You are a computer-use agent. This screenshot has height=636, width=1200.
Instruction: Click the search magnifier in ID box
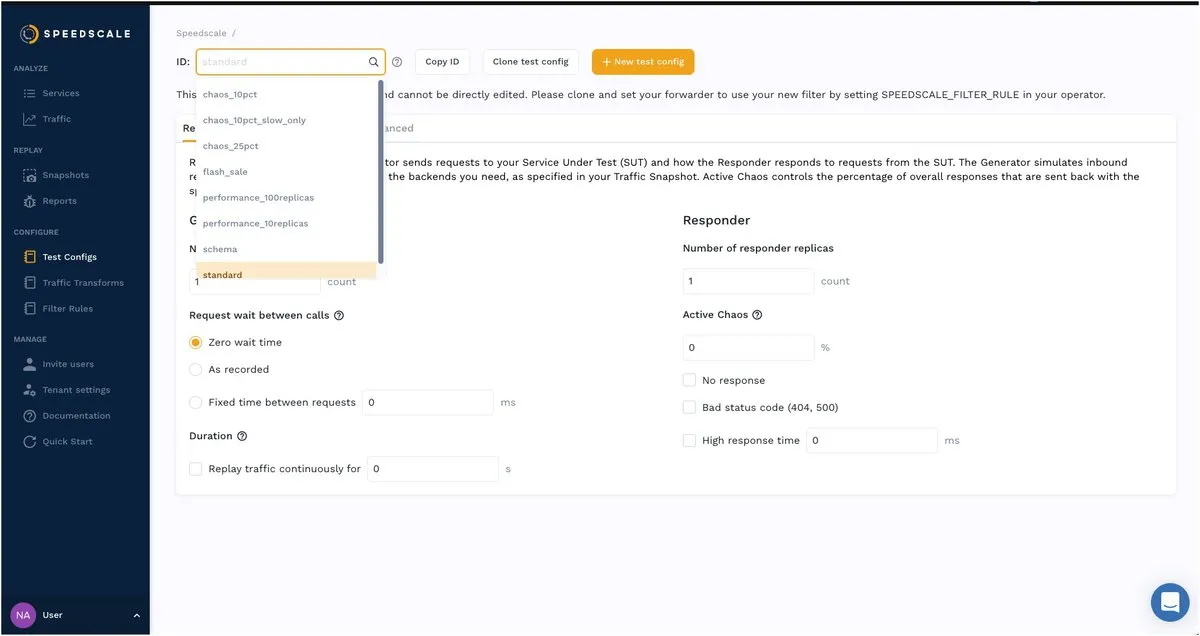point(374,62)
